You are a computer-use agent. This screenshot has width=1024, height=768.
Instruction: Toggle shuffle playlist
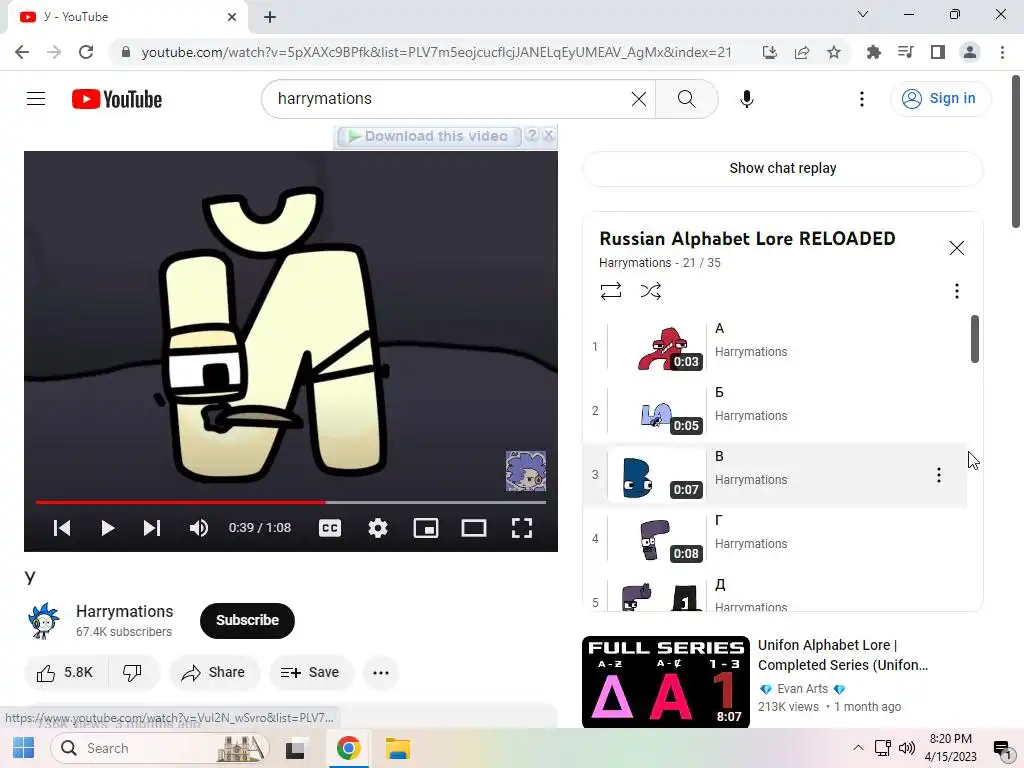[650, 291]
